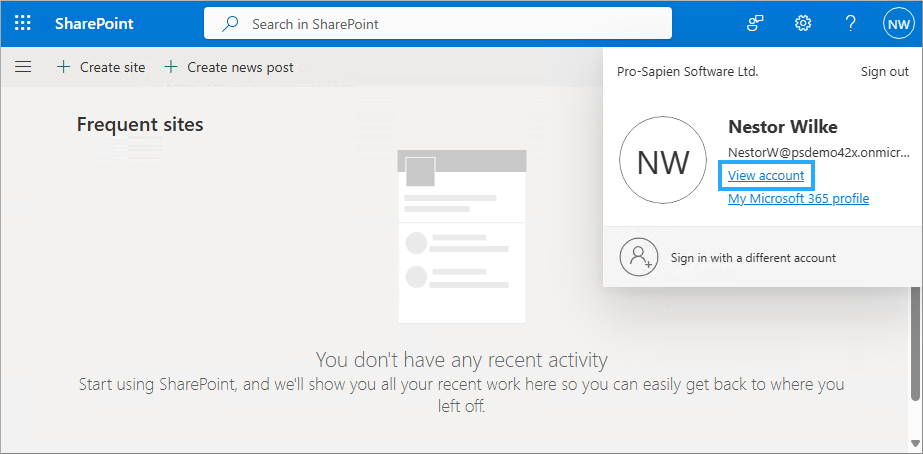The image size is (923, 454).
Task: Click the page vertical scrollbar
Action: 917,342
